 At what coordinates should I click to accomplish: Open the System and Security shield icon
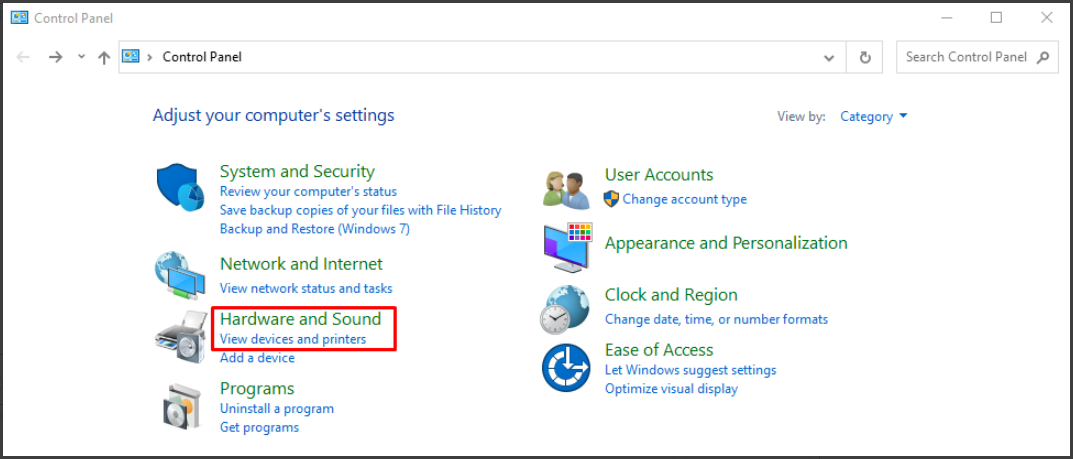tap(181, 187)
